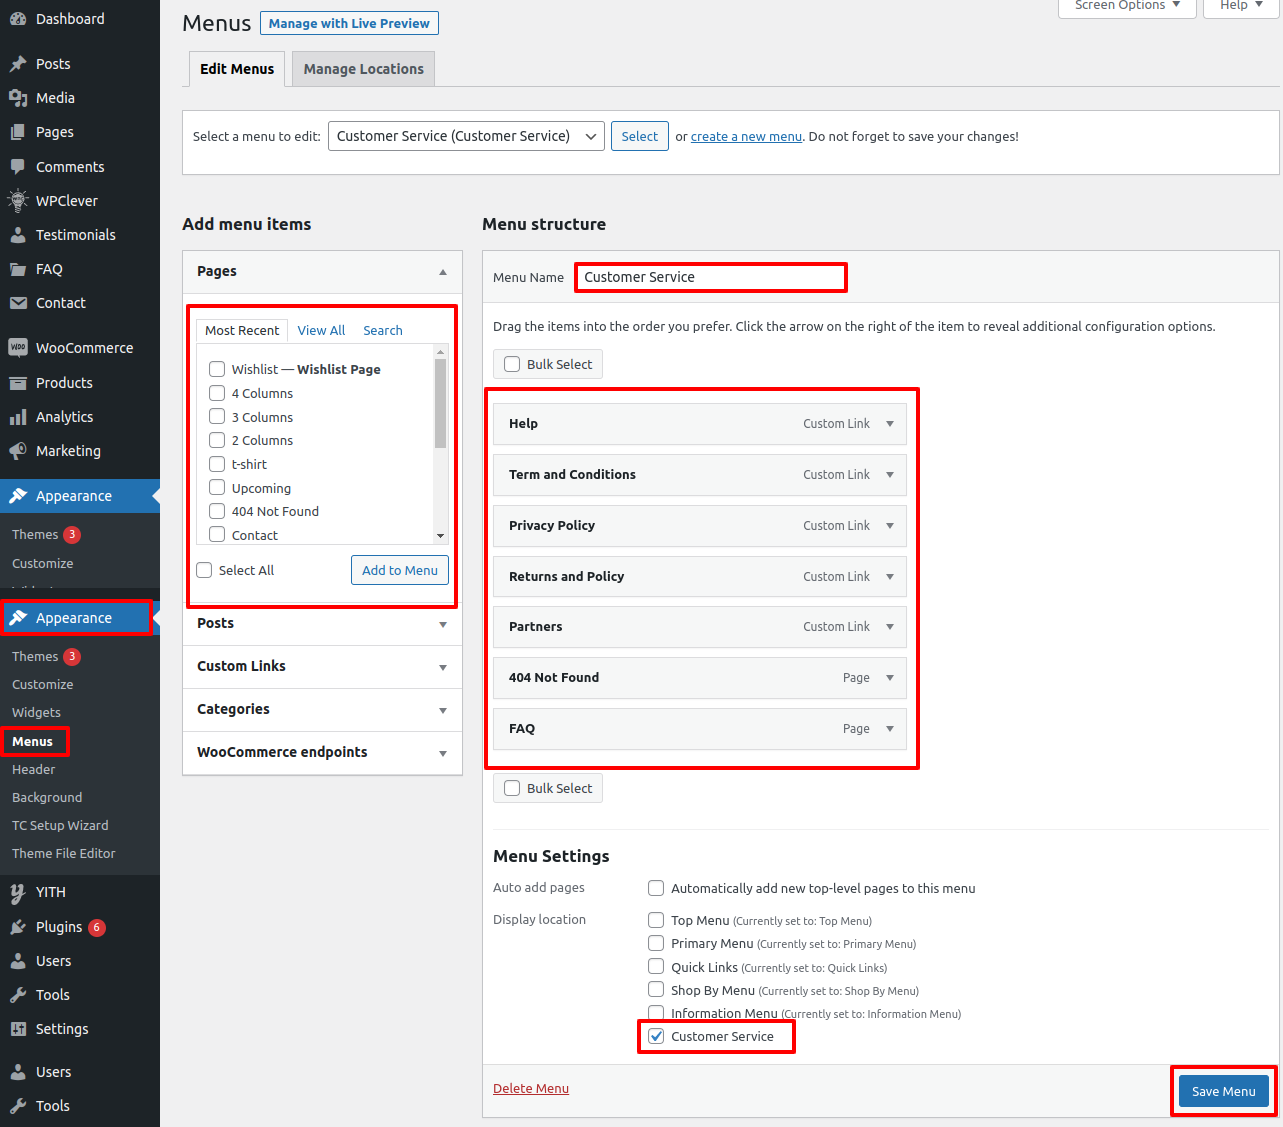Click the Add to Menu button
Viewport: 1283px width, 1127px height.
coord(400,570)
